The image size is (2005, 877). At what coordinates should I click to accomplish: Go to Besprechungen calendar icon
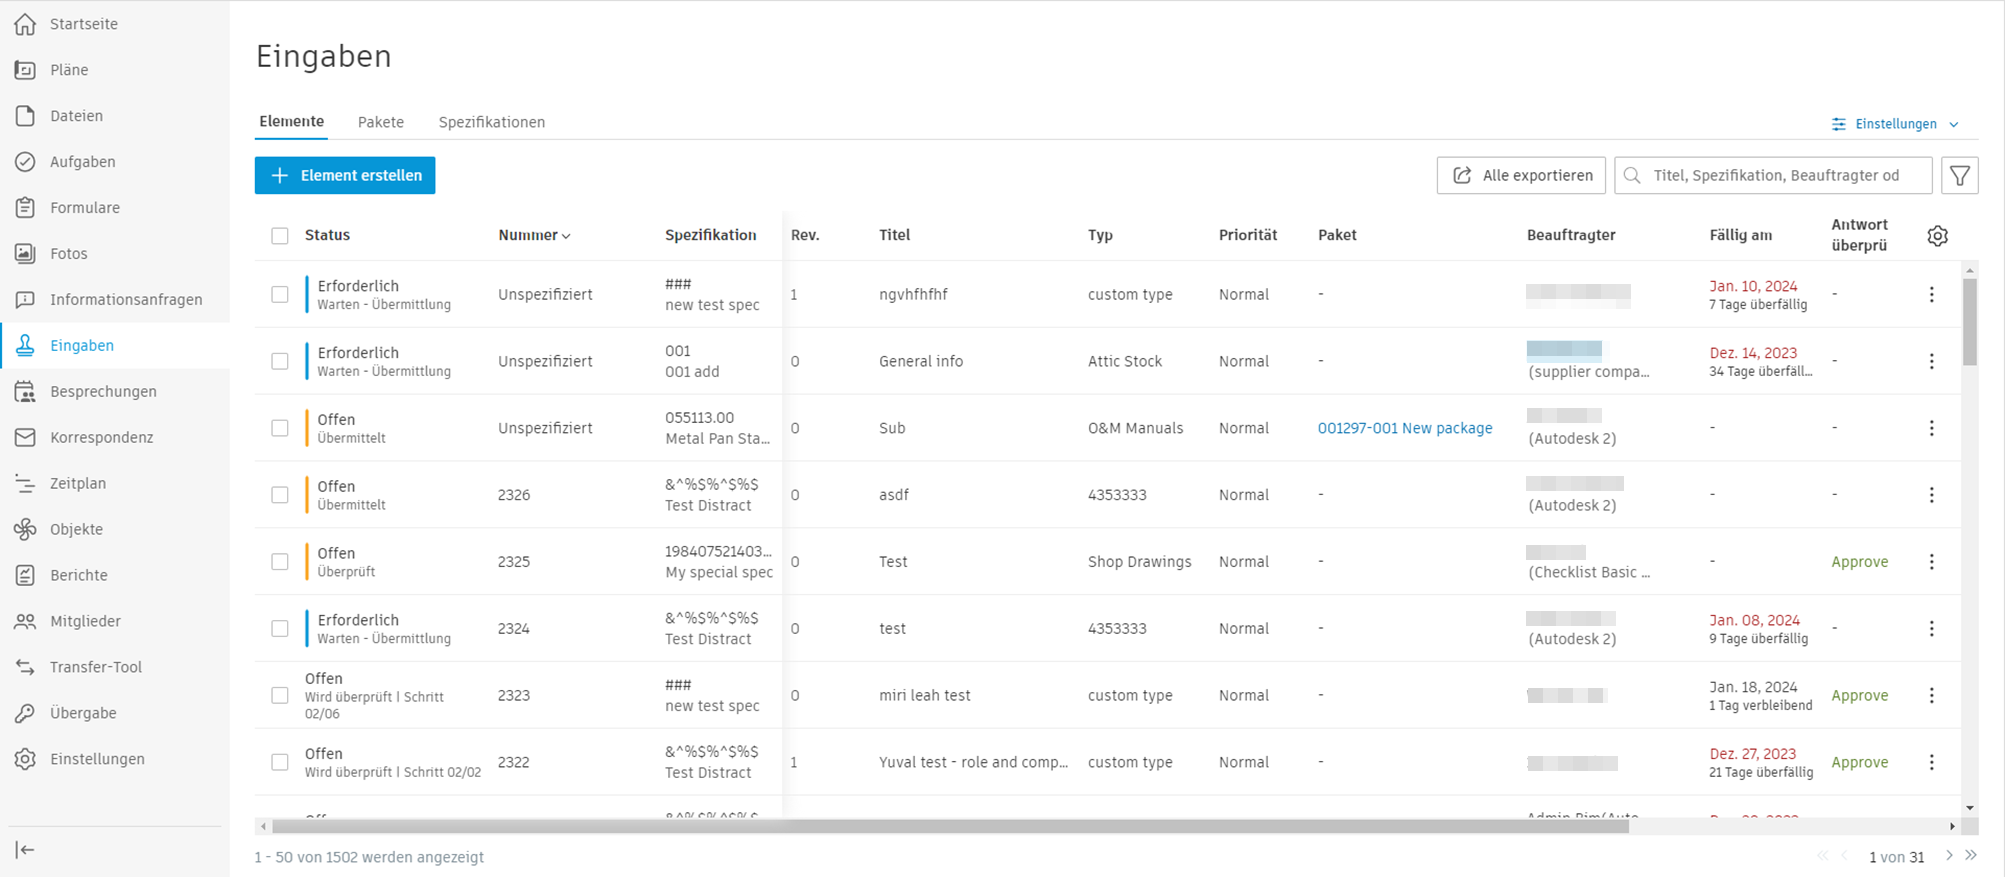[x=25, y=392]
